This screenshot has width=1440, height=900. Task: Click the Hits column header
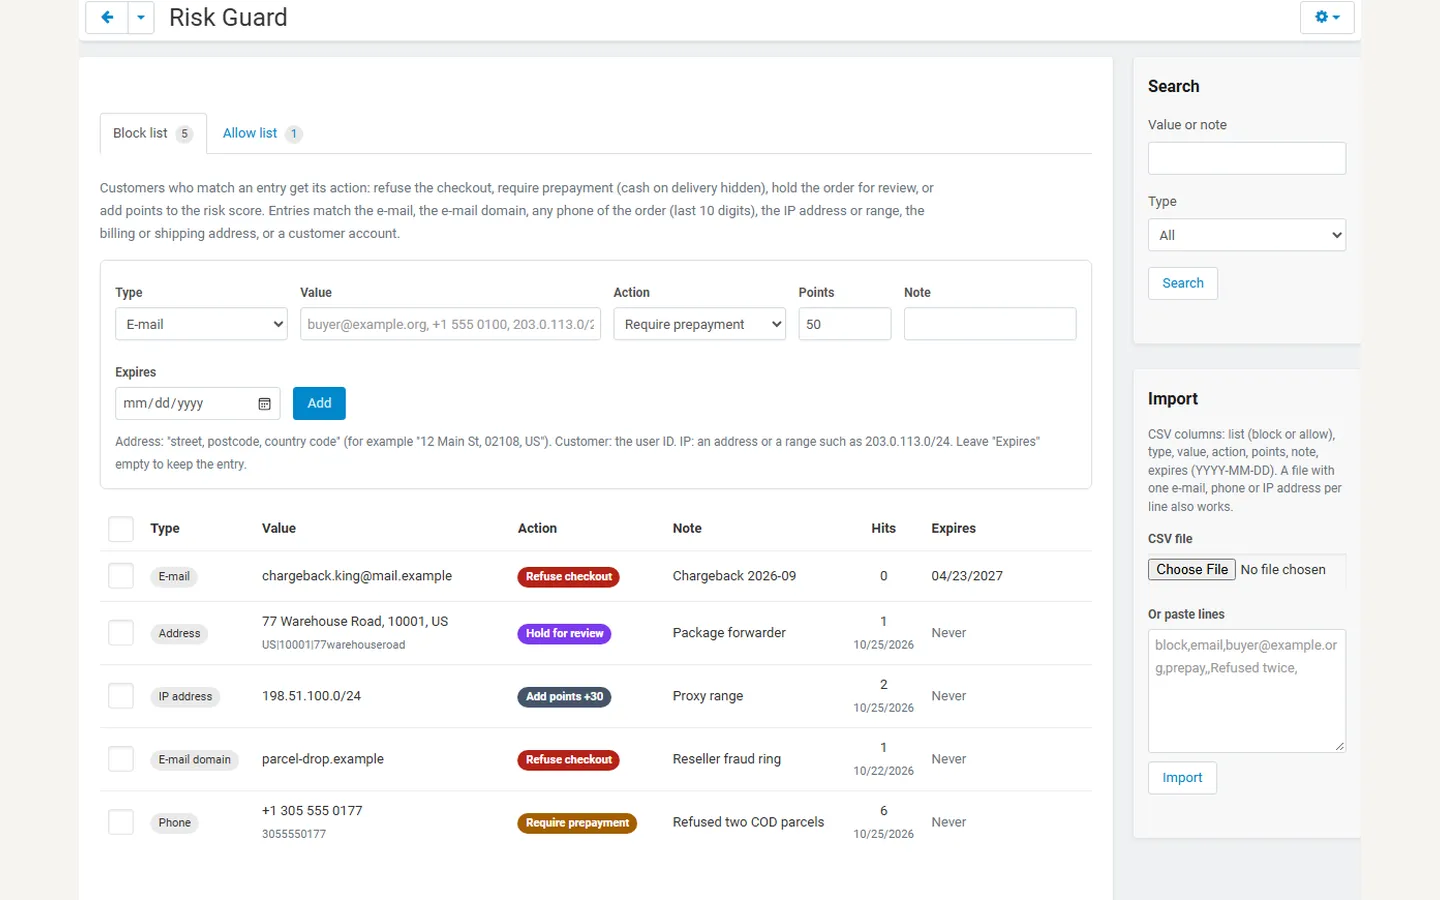click(x=883, y=528)
